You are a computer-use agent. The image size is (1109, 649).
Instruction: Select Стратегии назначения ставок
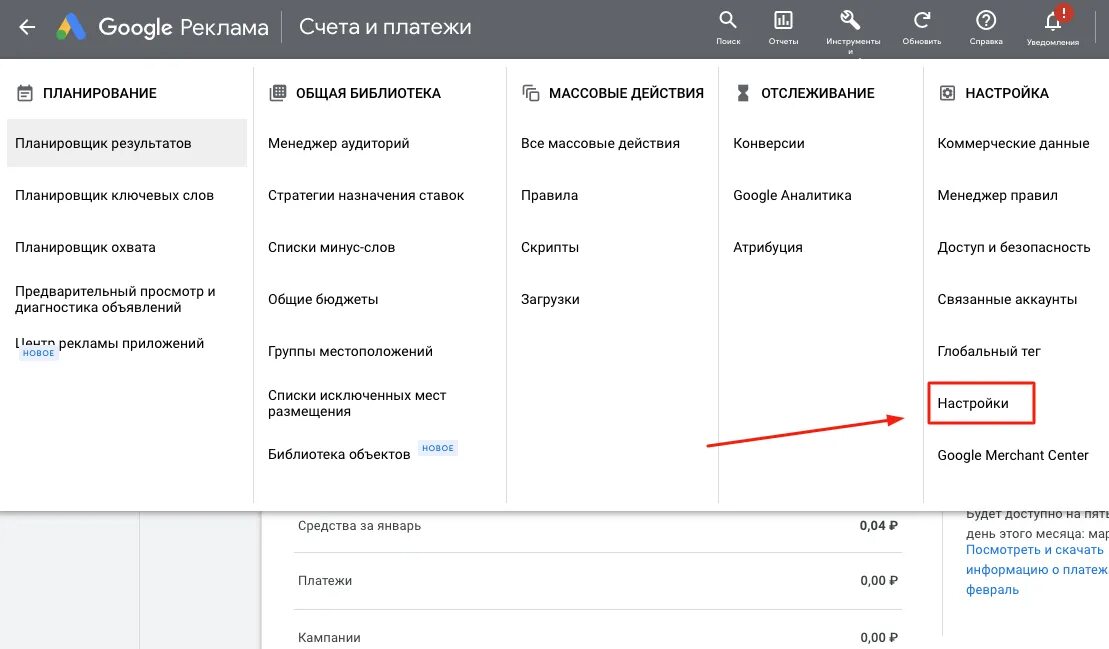coord(366,196)
